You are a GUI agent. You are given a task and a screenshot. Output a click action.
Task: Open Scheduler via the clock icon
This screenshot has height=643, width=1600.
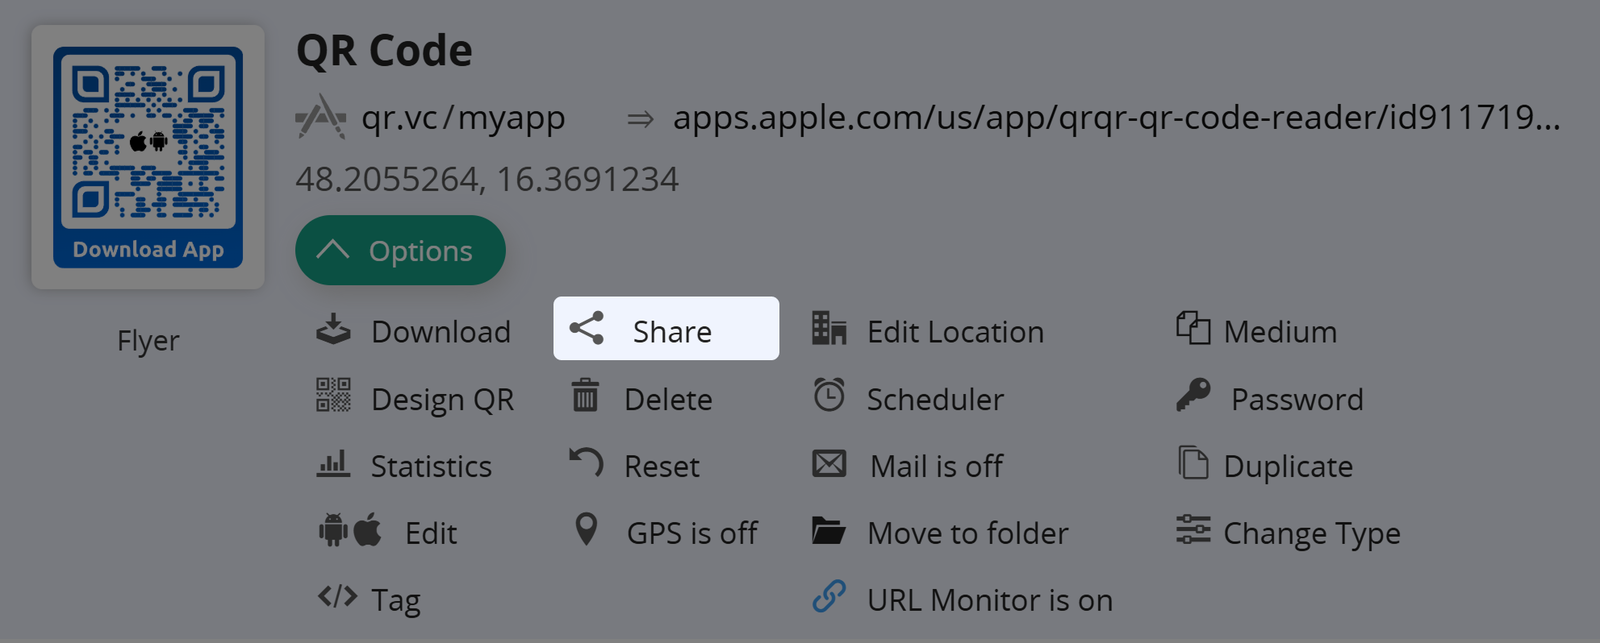829,396
